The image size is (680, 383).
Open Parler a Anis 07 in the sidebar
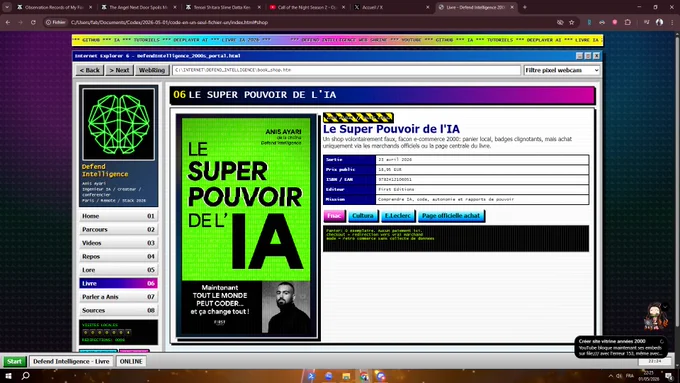(x=118, y=297)
